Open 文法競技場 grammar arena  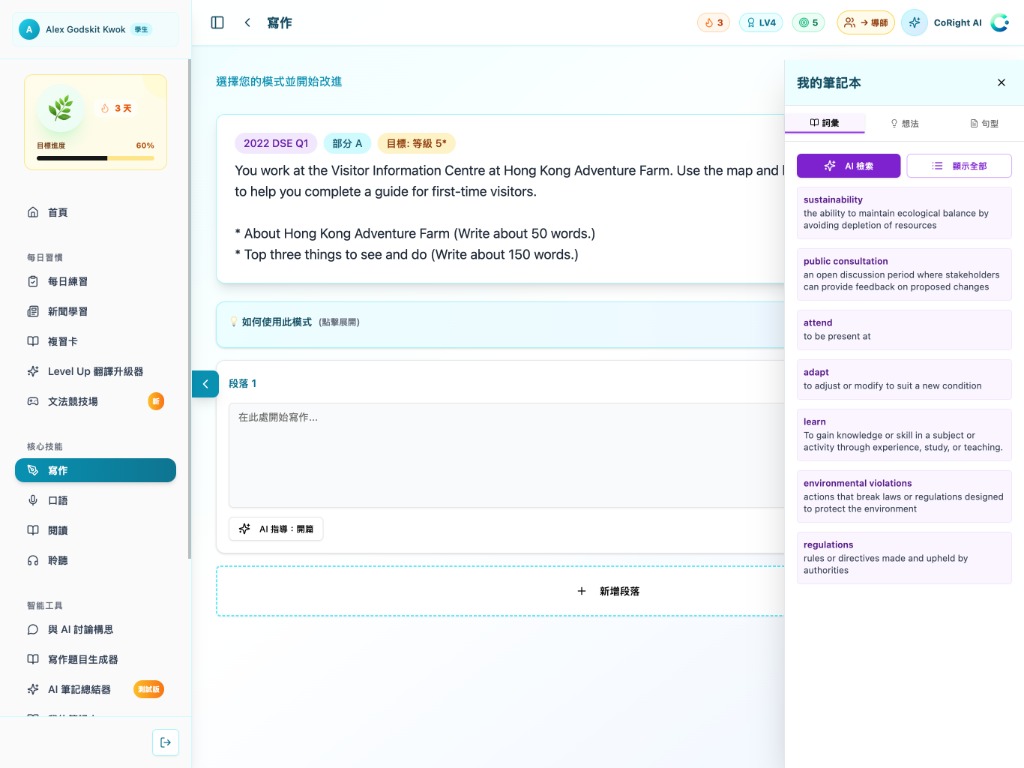tap(95, 402)
